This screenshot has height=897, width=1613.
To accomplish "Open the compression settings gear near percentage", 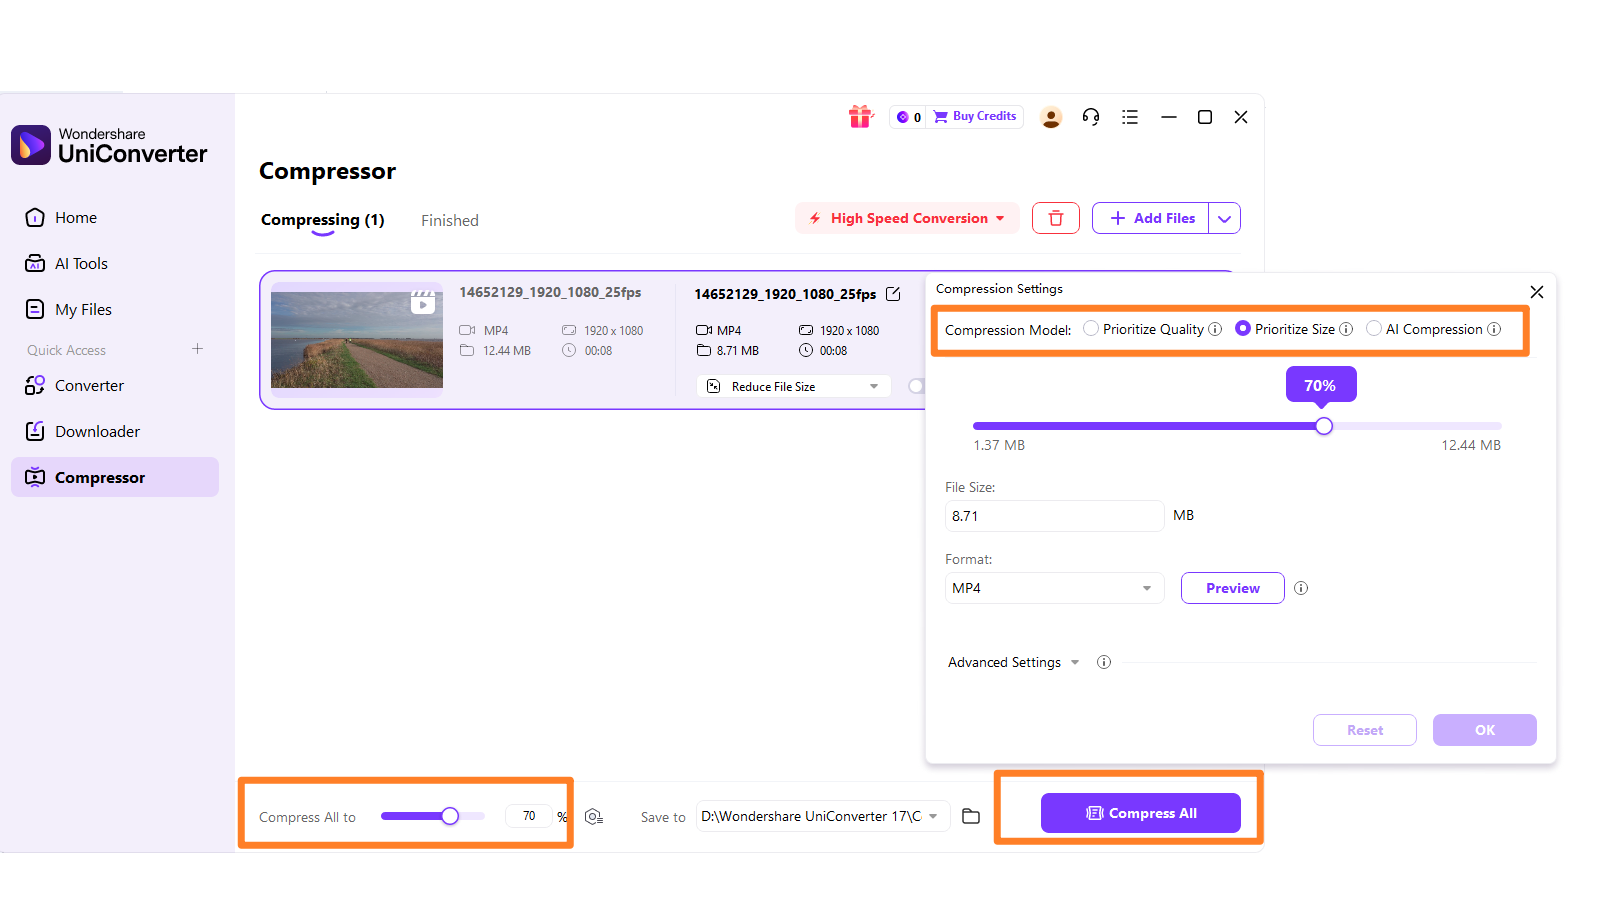I will (x=594, y=817).
